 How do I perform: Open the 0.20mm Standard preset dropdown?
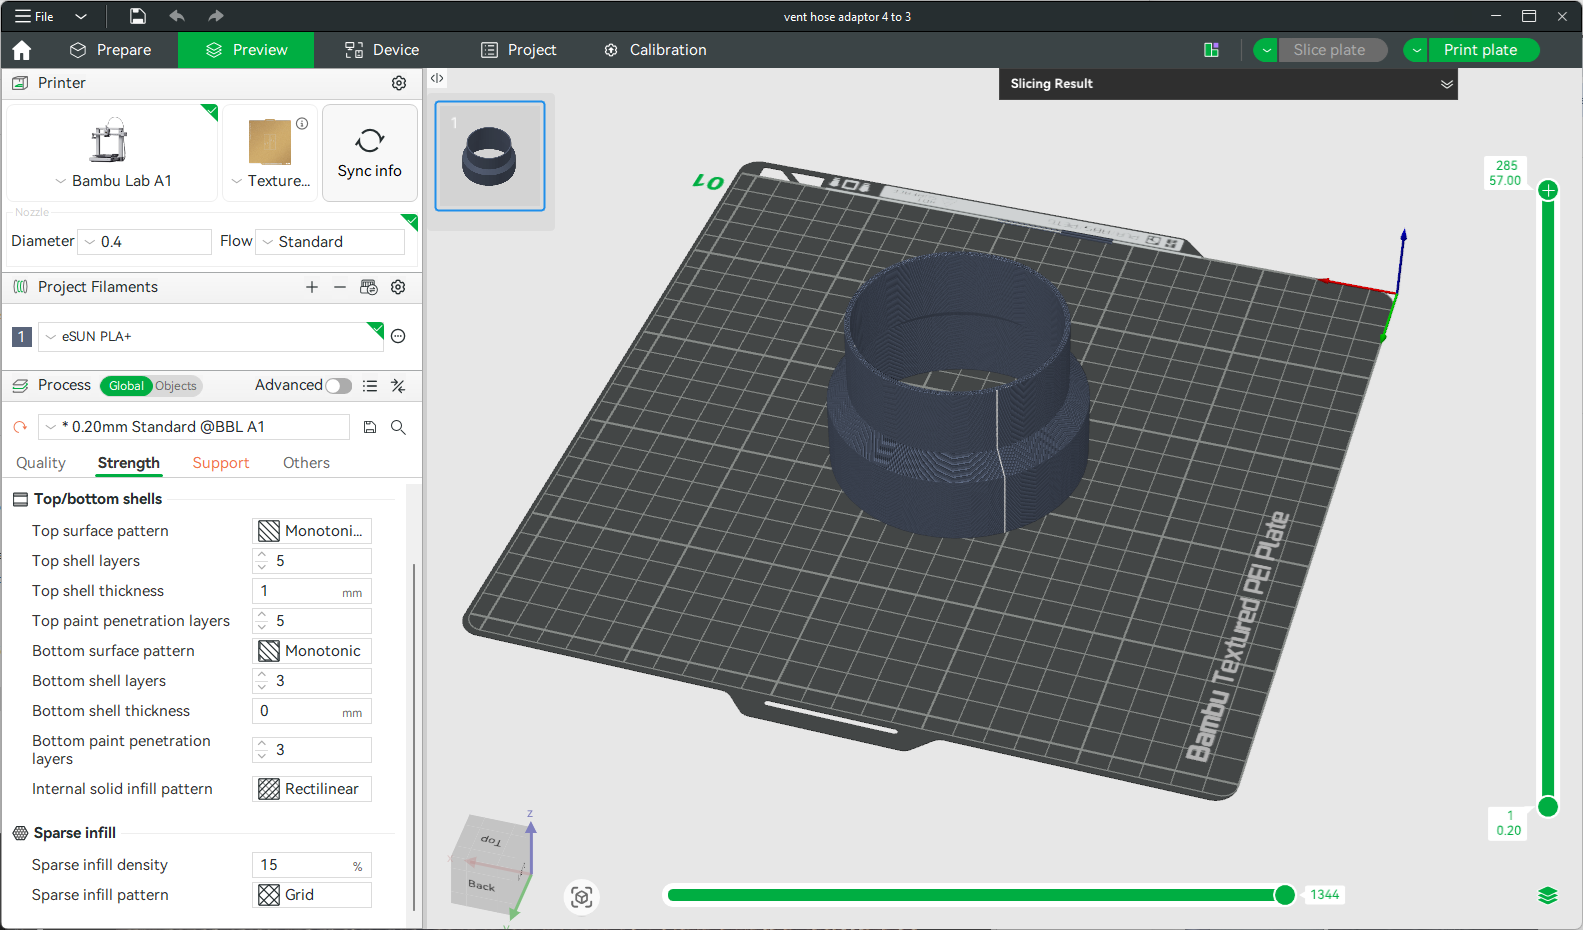click(x=194, y=427)
